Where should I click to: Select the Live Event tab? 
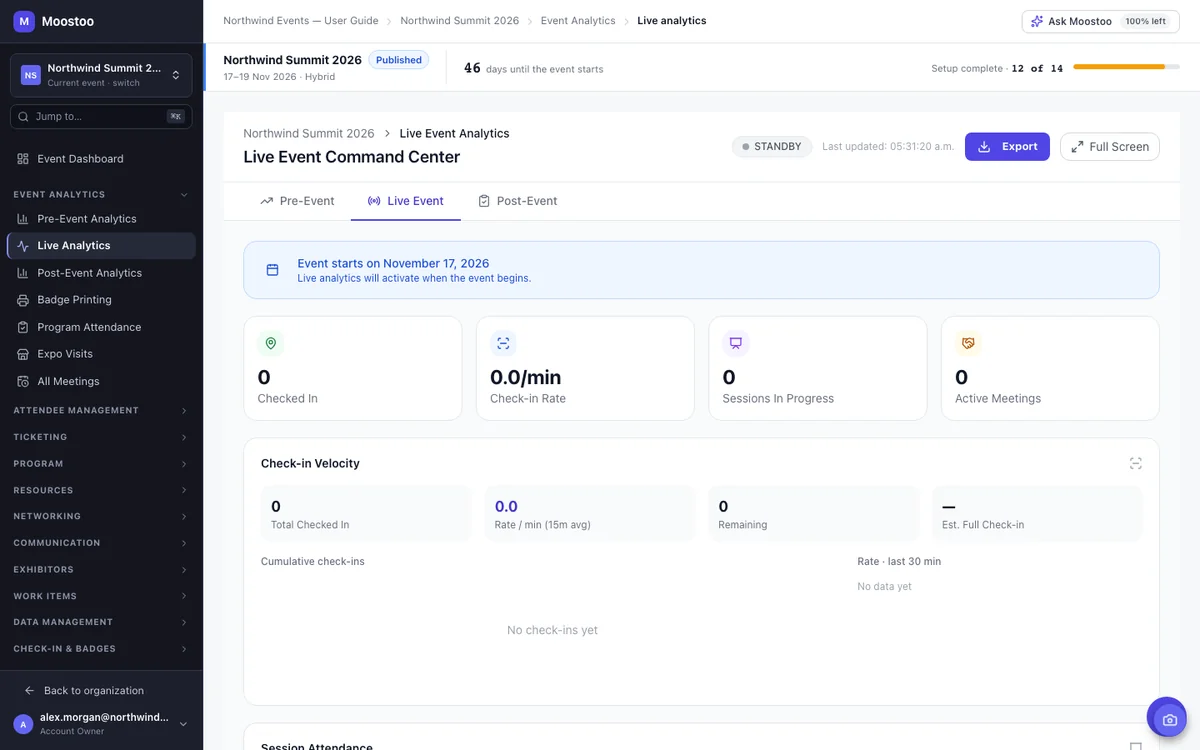point(406,201)
